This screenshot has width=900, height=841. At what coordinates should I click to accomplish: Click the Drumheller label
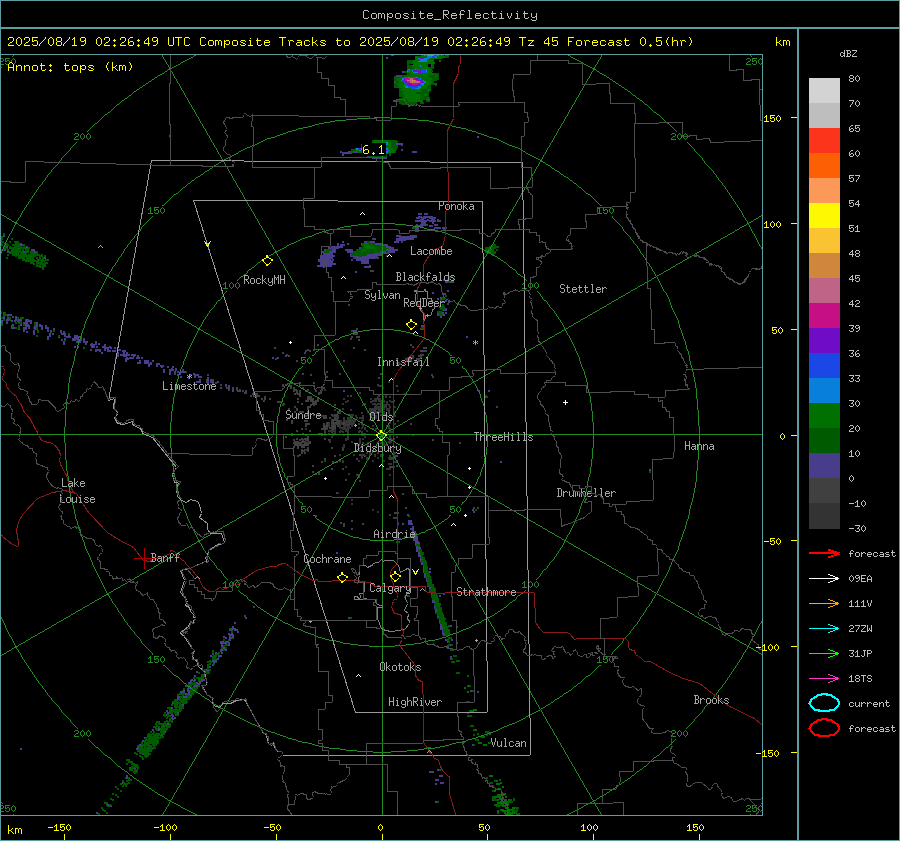(586, 493)
